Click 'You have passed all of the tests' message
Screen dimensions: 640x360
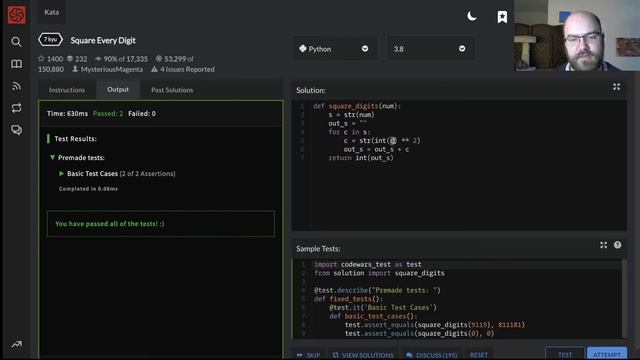[110, 224]
